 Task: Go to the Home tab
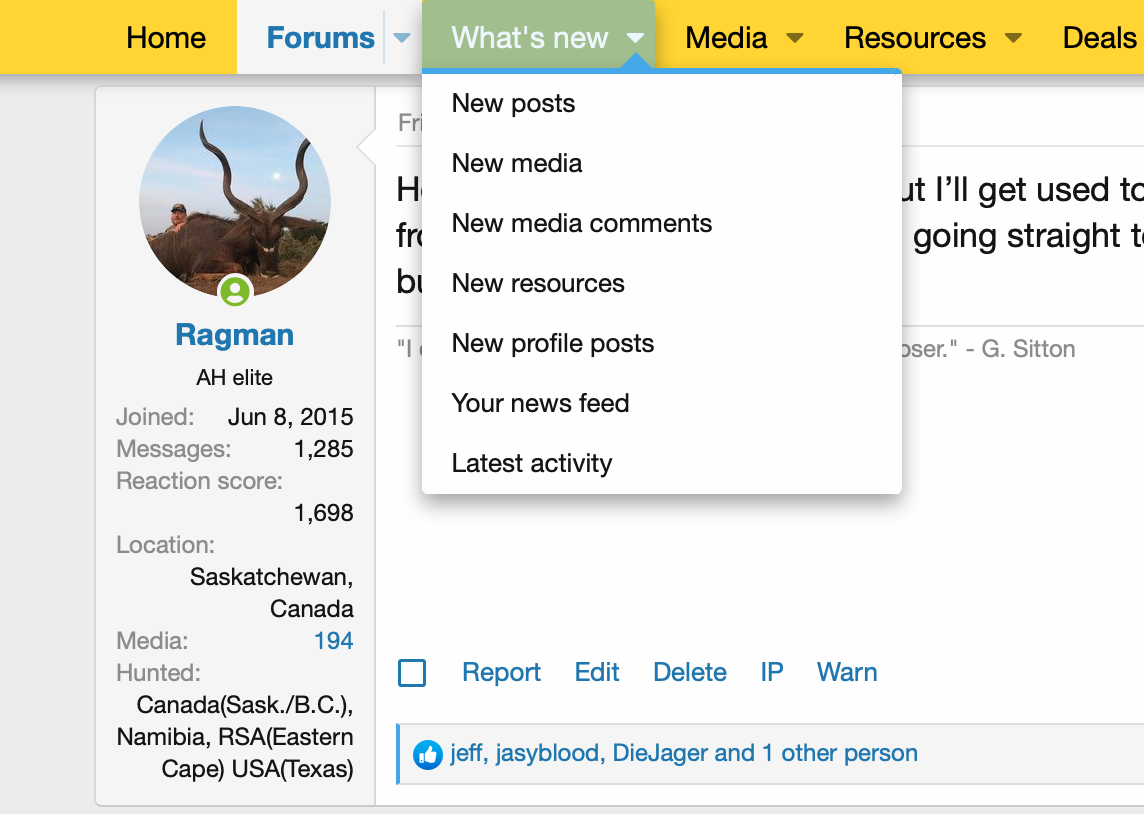[x=166, y=38]
